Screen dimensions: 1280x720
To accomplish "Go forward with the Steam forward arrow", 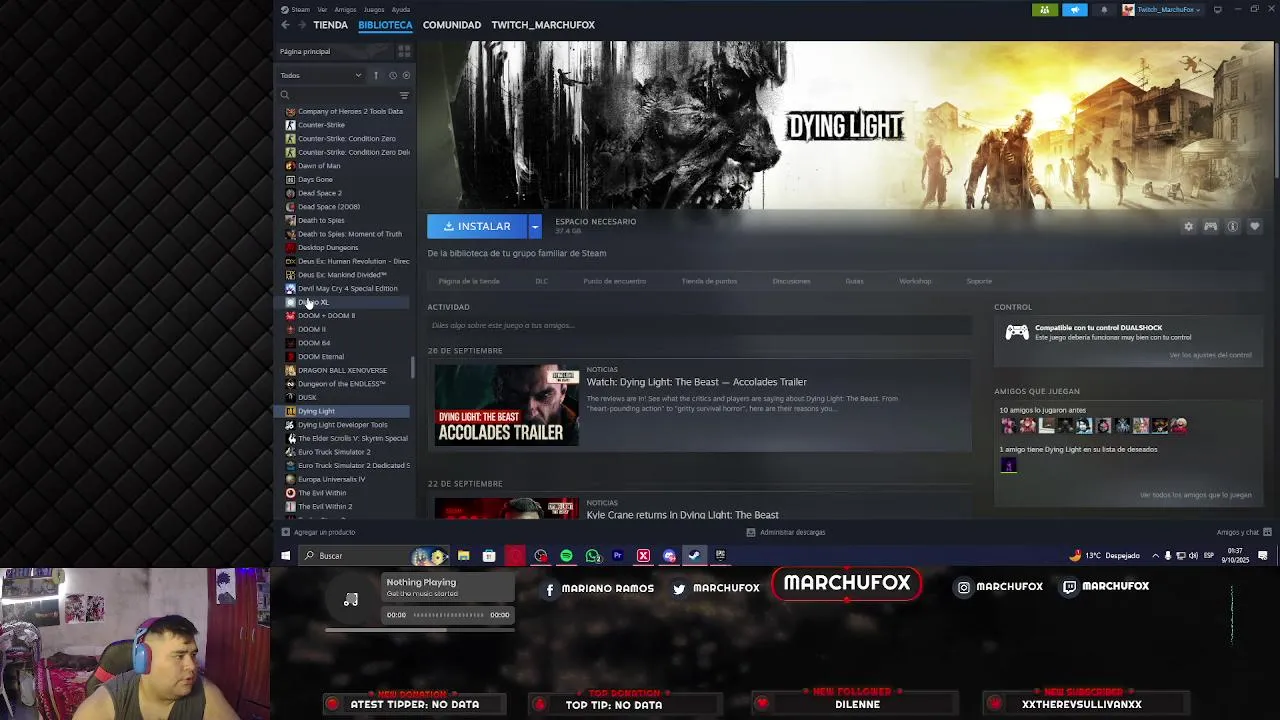I will click(x=301, y=25).
